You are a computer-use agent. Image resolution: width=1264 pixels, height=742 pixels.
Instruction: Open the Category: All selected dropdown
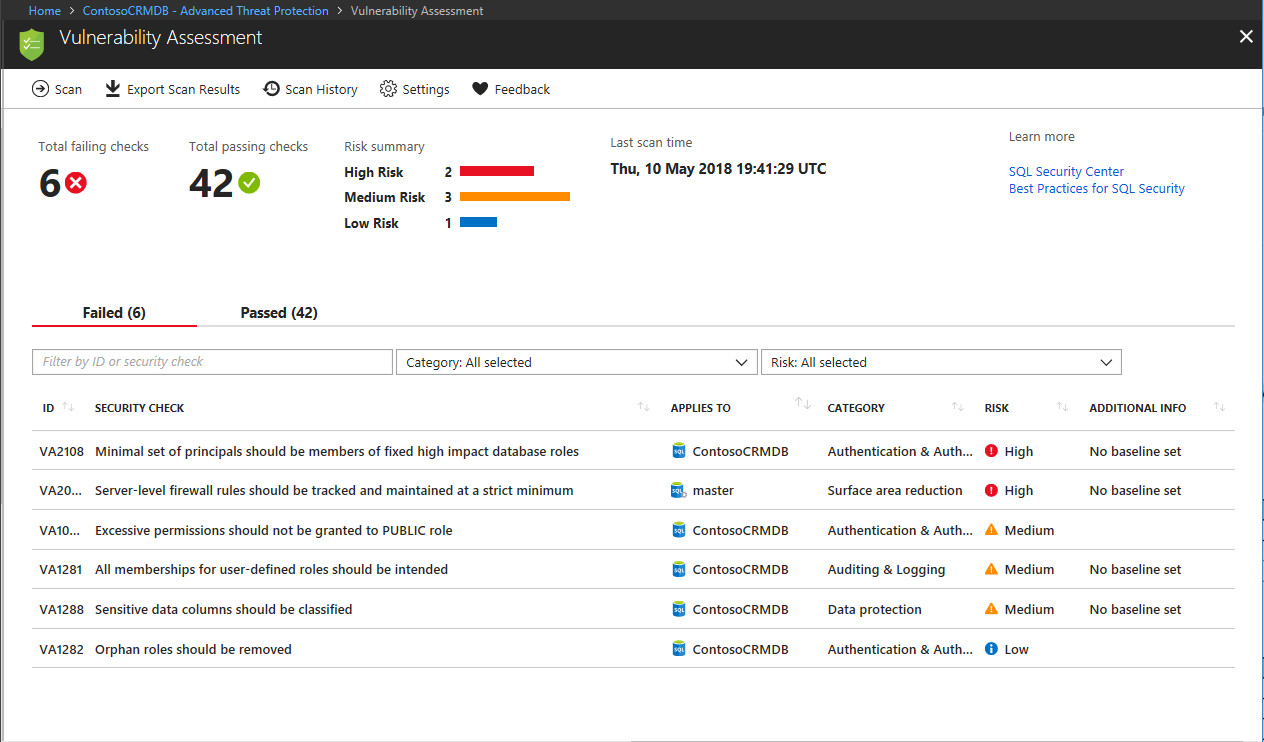tap(576, 362)
